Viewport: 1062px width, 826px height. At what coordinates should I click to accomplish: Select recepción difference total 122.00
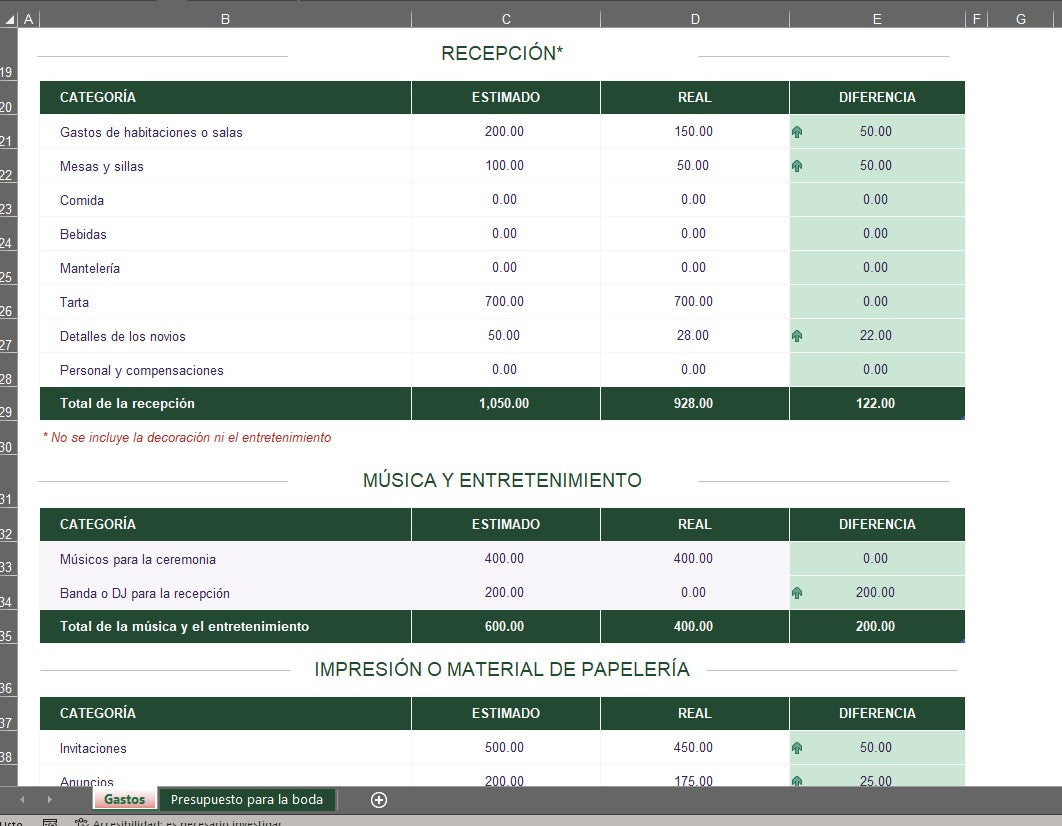pyautogui.click(x=877, y=404)
